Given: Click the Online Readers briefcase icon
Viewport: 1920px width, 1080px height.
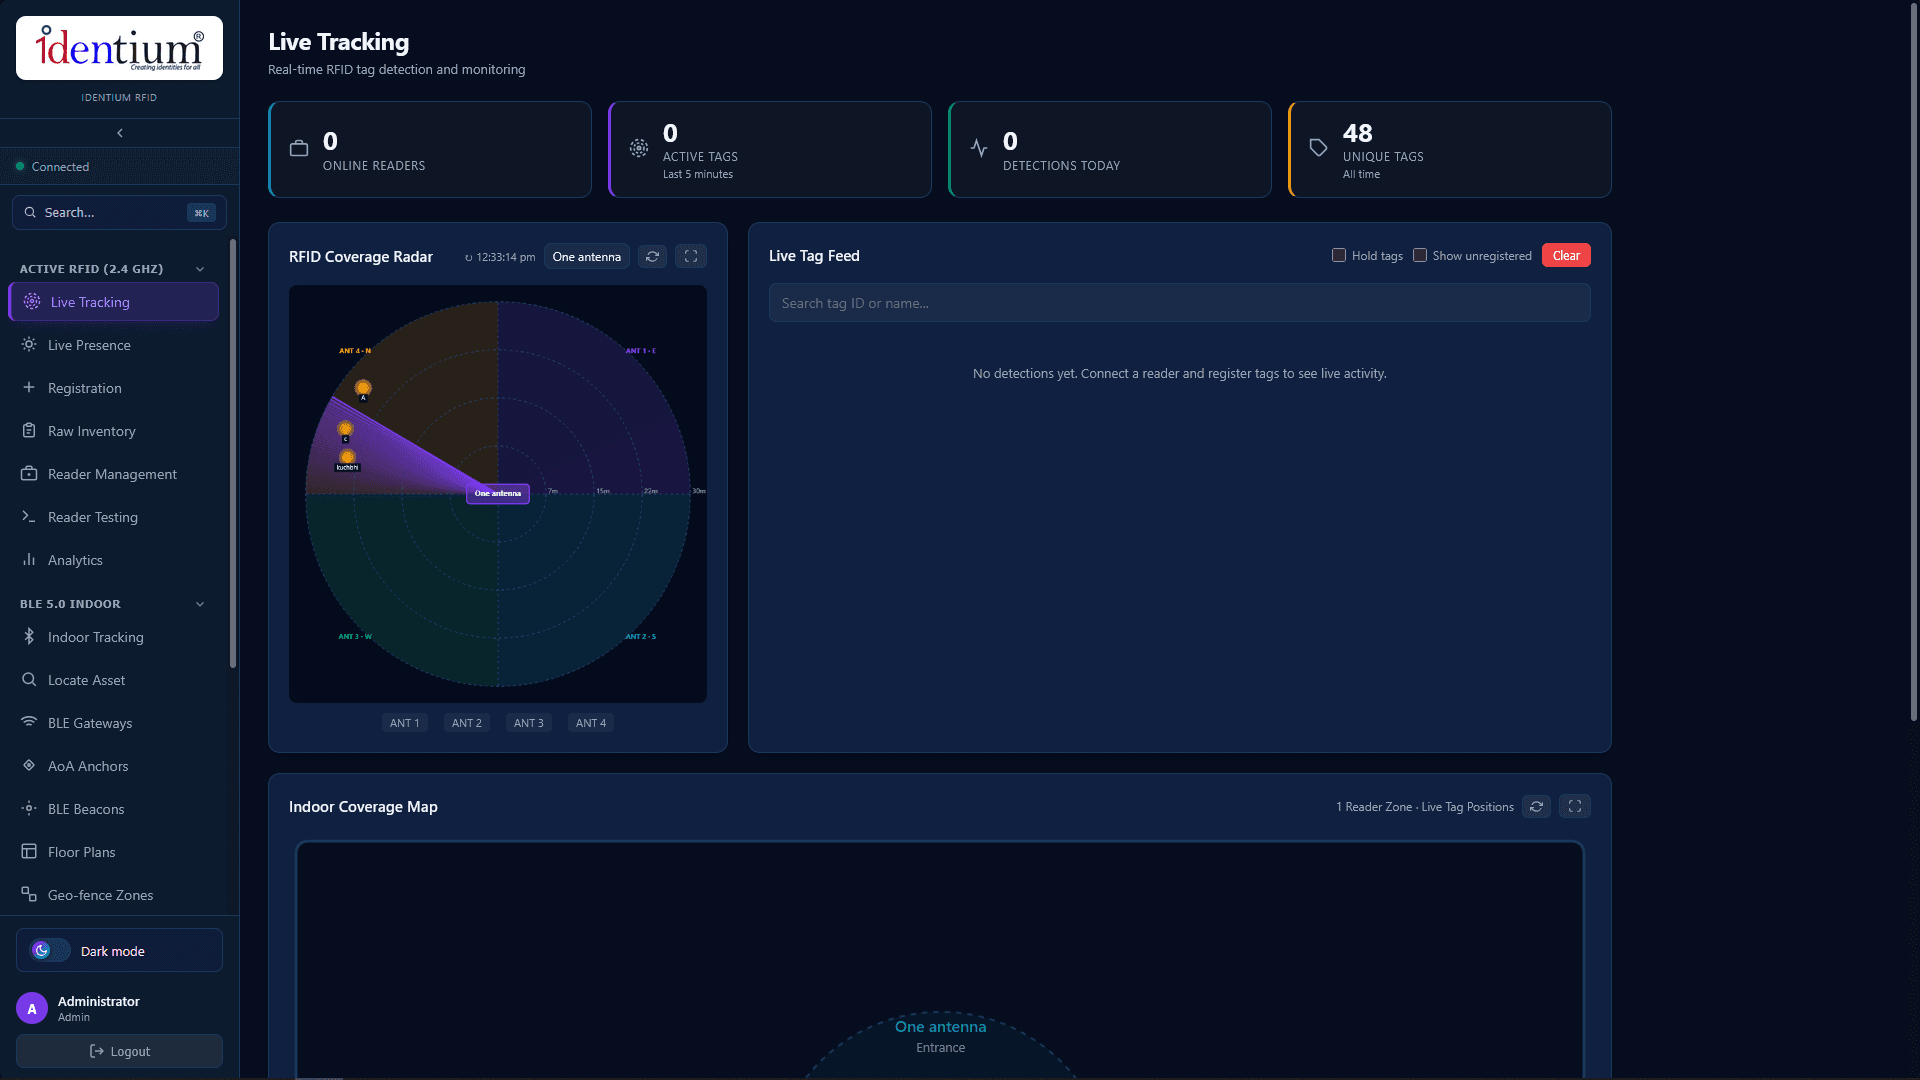Looking at the screenshot, I should (299, 149).
